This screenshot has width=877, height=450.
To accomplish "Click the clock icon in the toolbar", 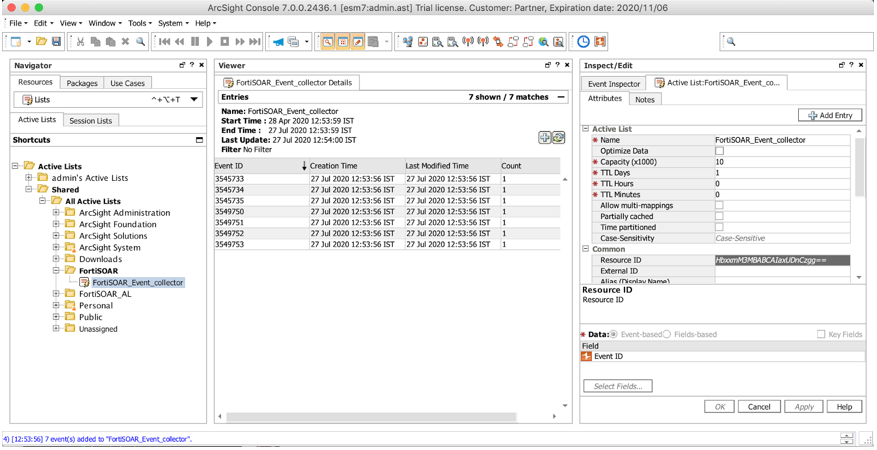I will (584, 42).
